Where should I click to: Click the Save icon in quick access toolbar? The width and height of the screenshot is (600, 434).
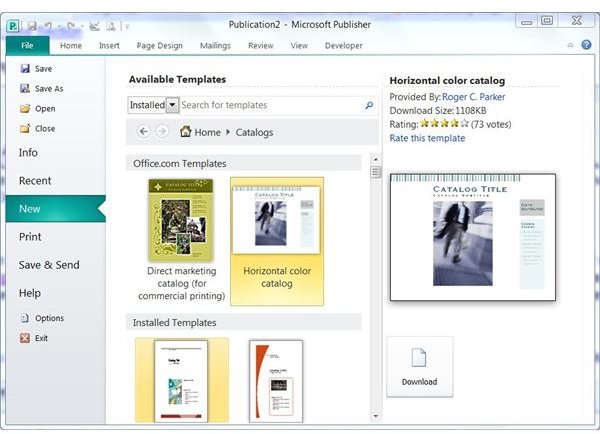pos(32,26)
